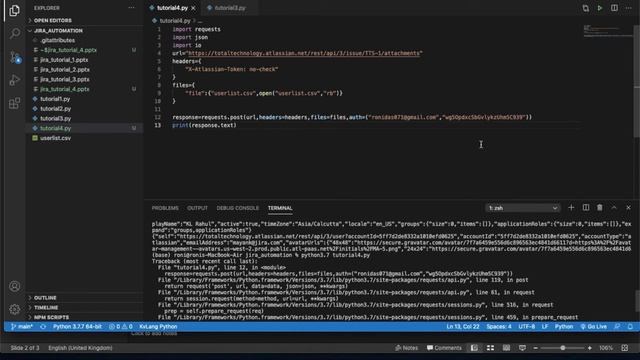Image resolution: width=640 pixels, height=360 pixels.
Task: Click the KvLang Python status item
Action: click(158, 327)
